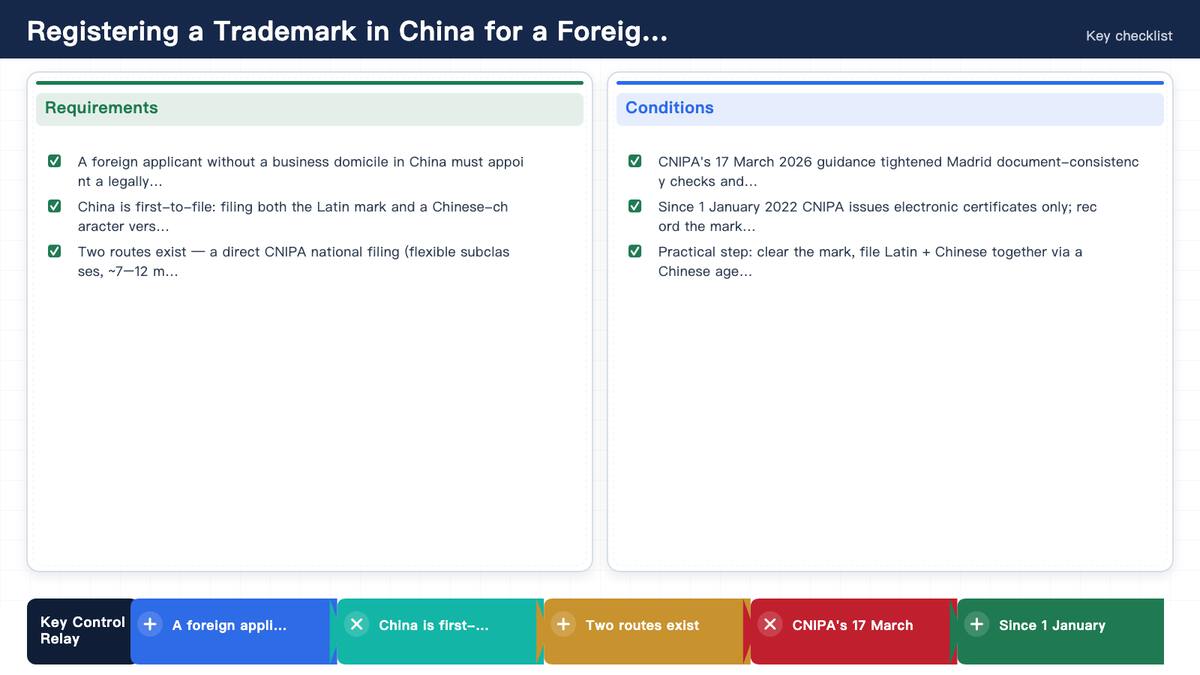Click X icon on 'CNIPA's 17 March' step

[770, 625]
